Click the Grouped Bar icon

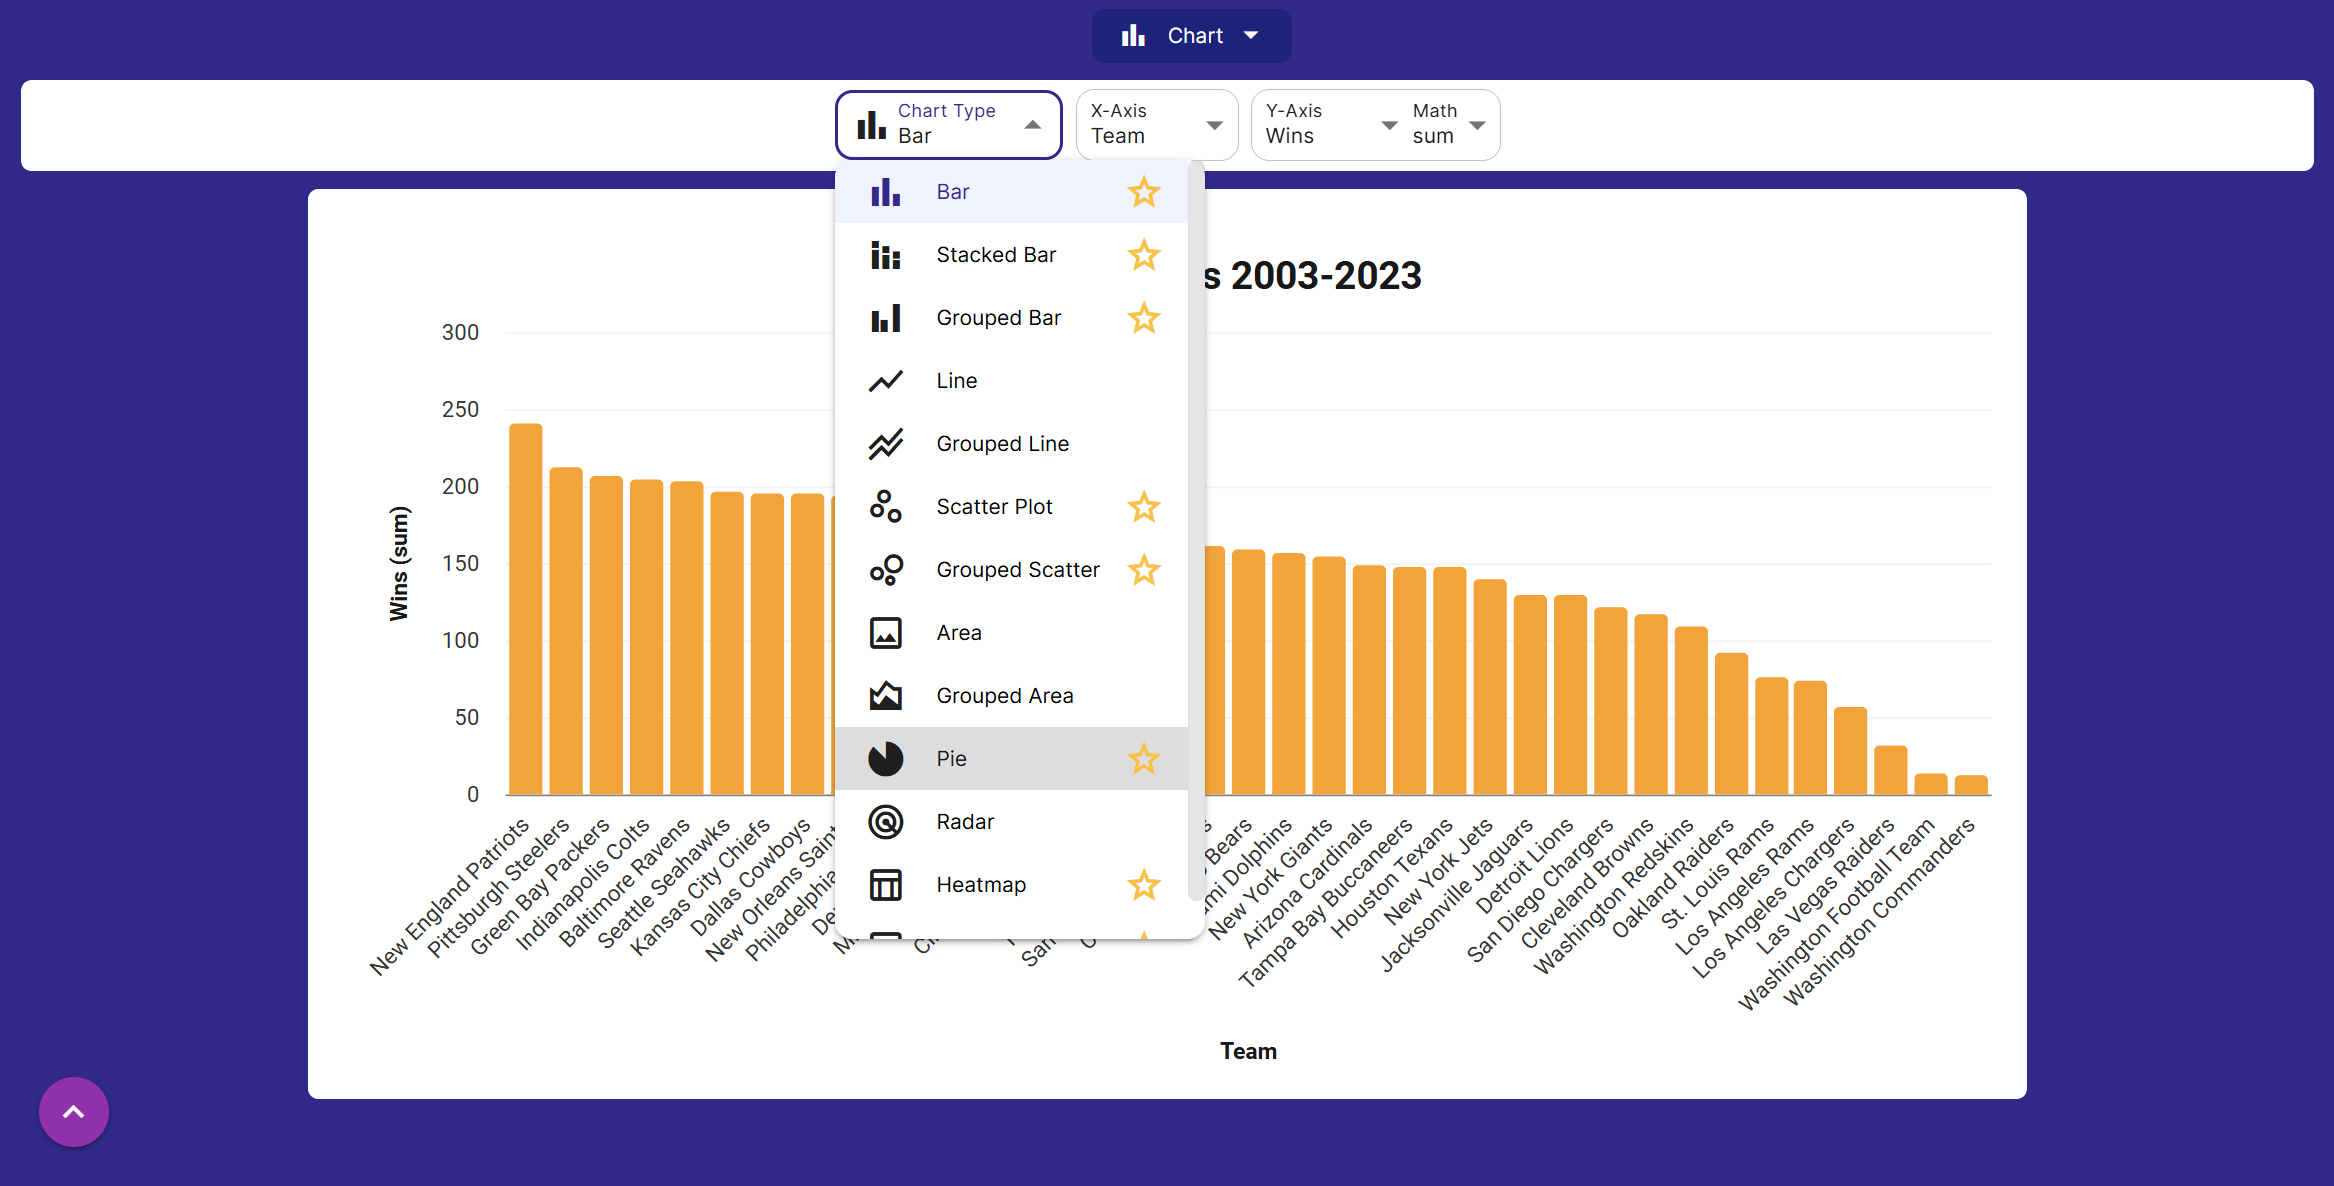click(885, 318)
